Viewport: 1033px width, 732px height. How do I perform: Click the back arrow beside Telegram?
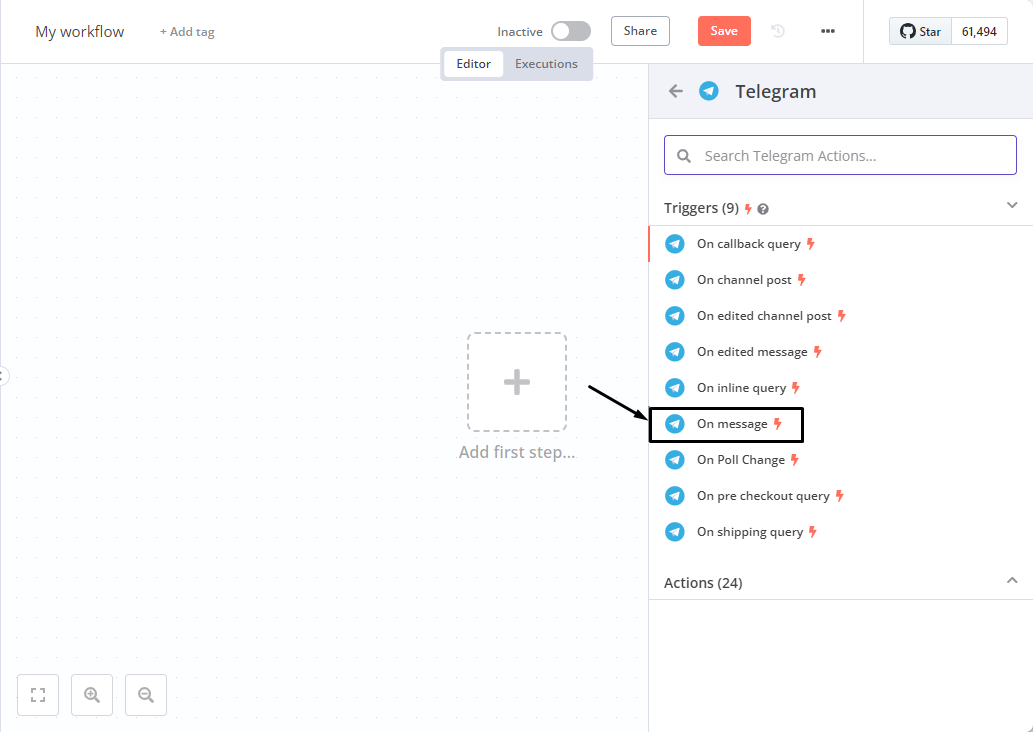click(676, 91)
